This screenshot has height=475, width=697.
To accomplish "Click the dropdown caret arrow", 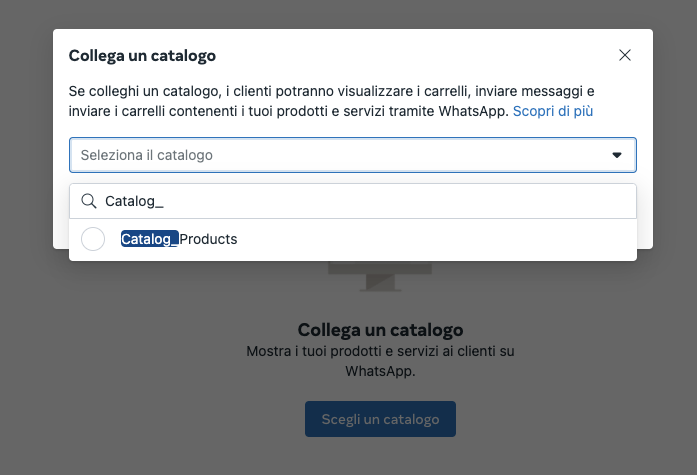I will [x=617, y=155].
